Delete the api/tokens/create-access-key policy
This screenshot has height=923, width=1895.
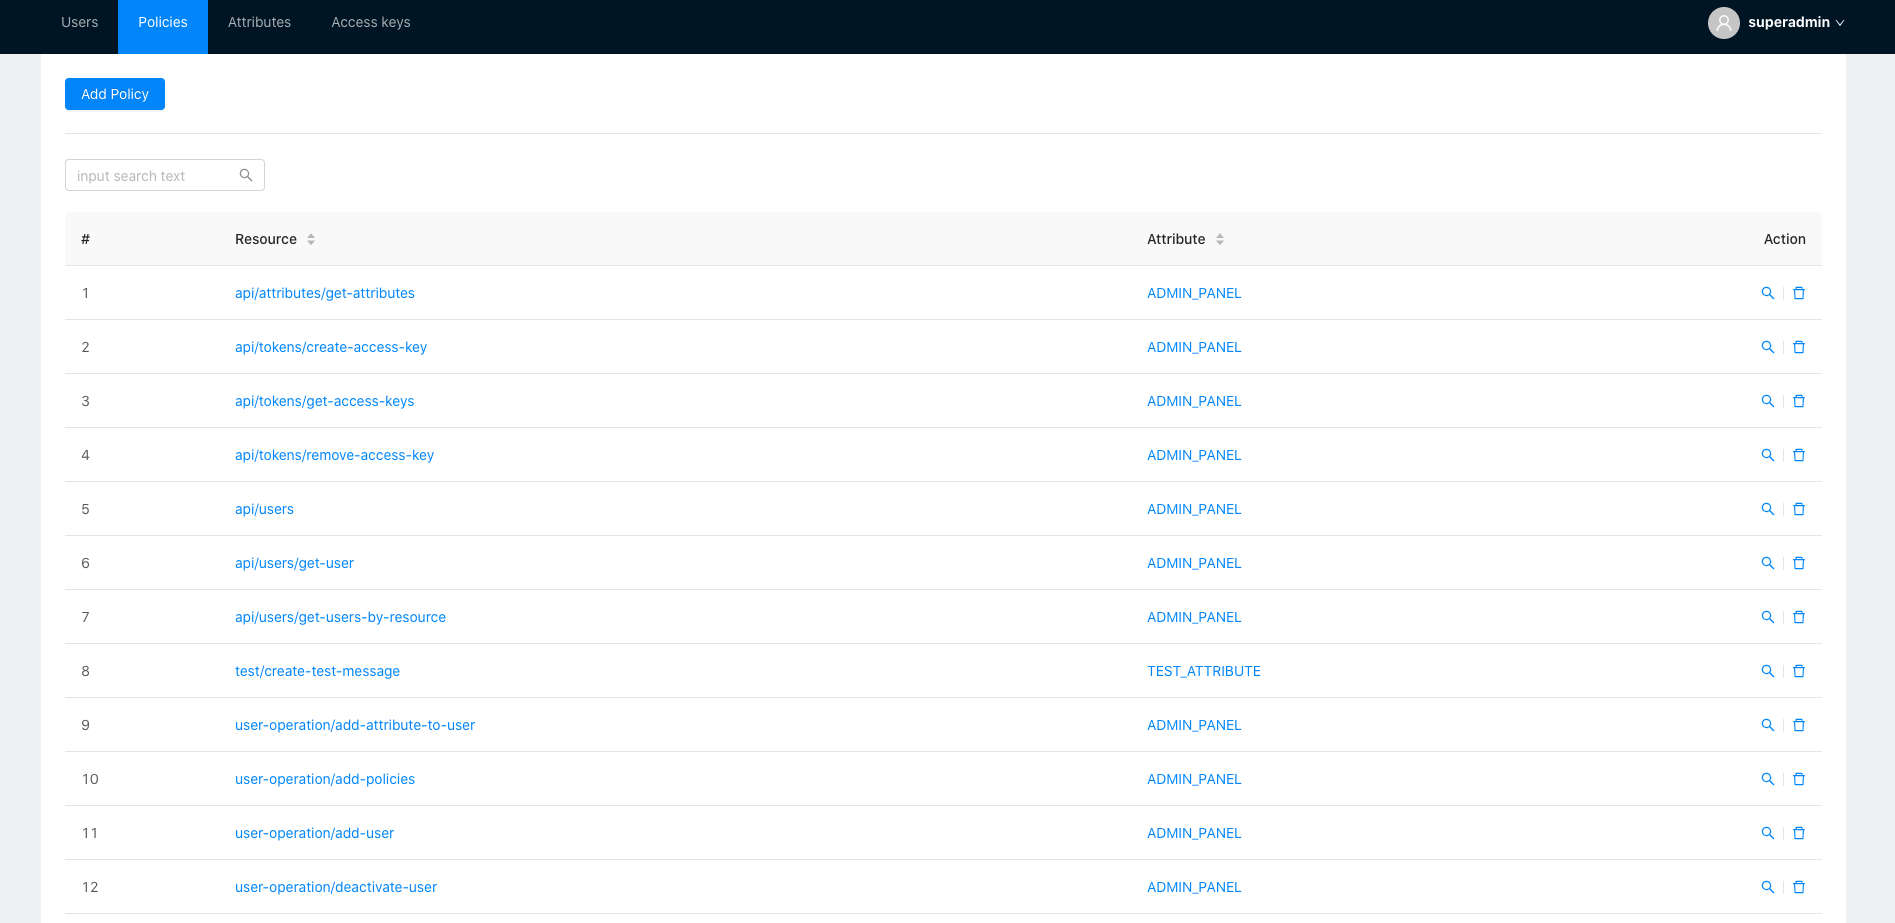(1799, 347)
